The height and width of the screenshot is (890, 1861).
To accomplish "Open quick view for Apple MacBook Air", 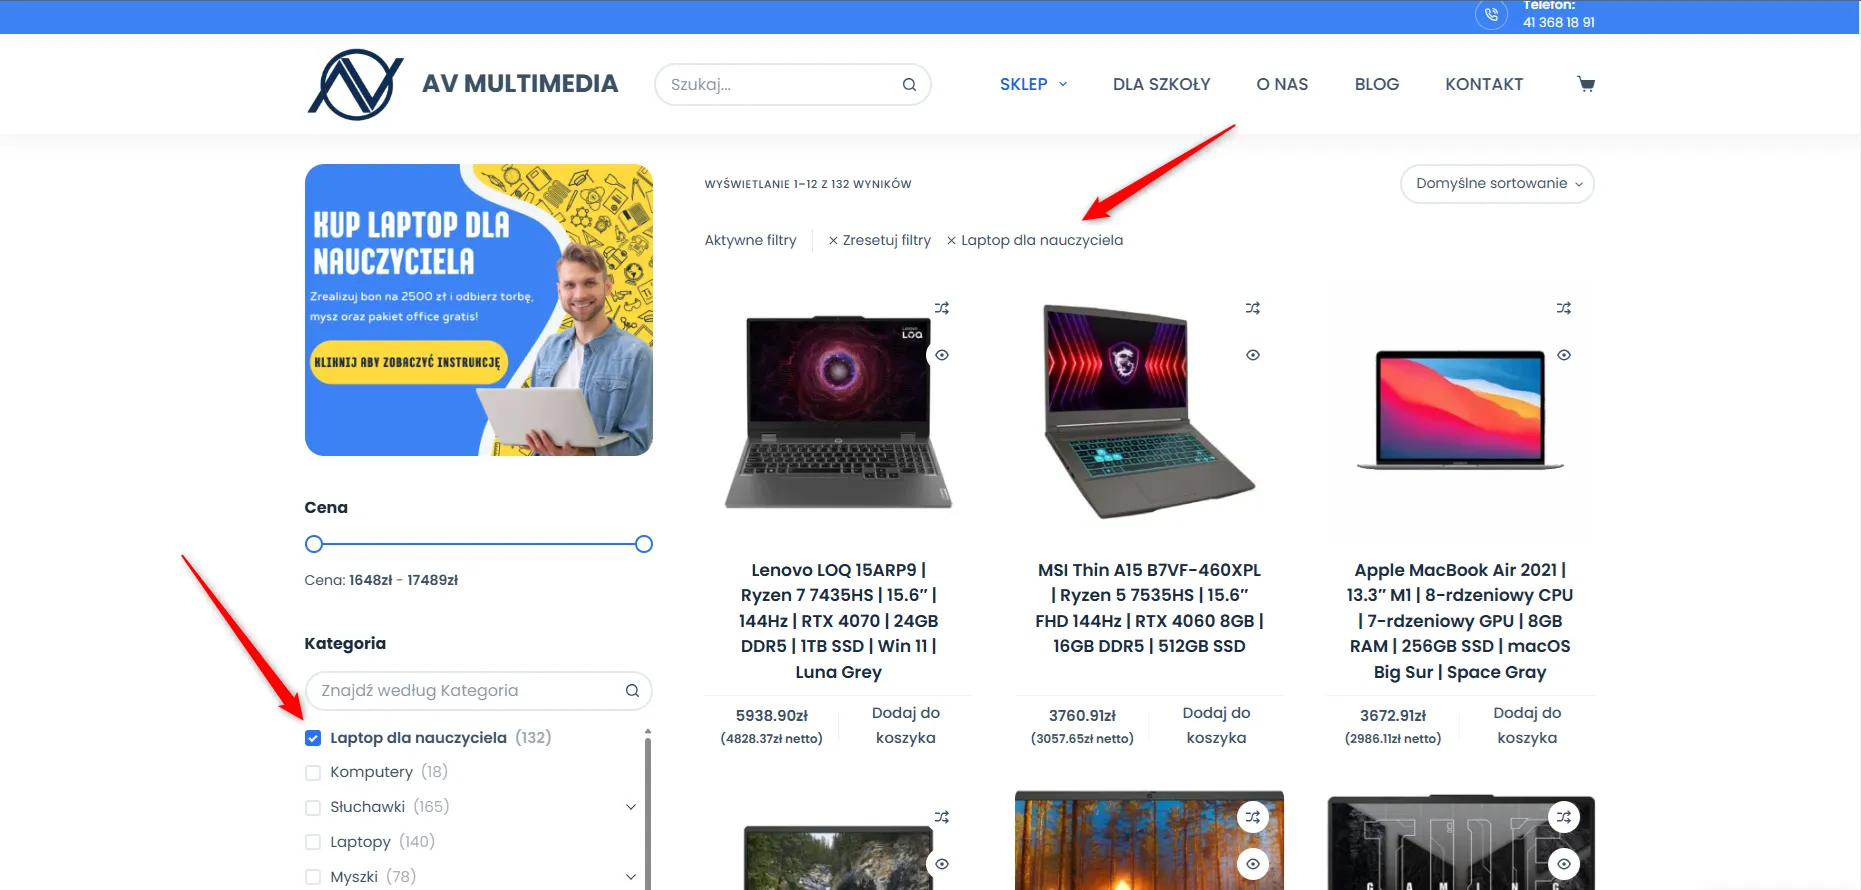I will coord(1564,355).
